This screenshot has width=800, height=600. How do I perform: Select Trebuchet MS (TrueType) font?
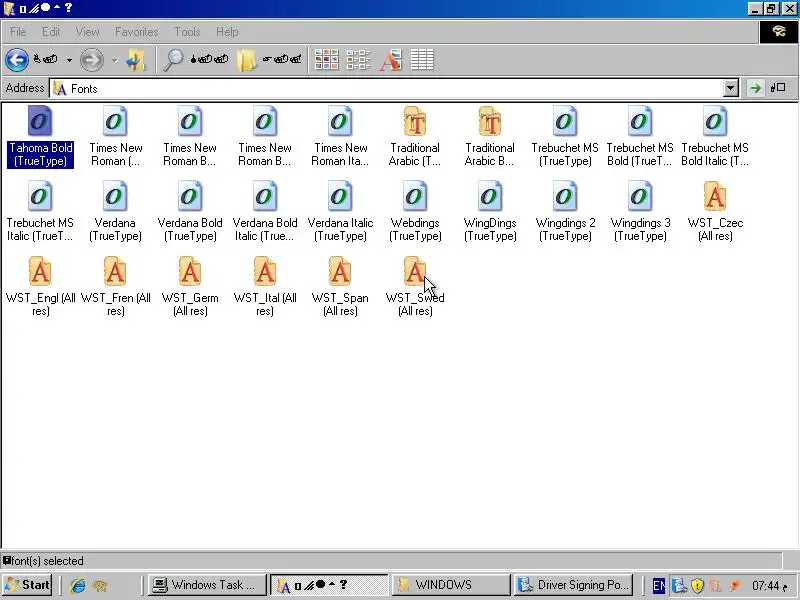pos(565,136)
